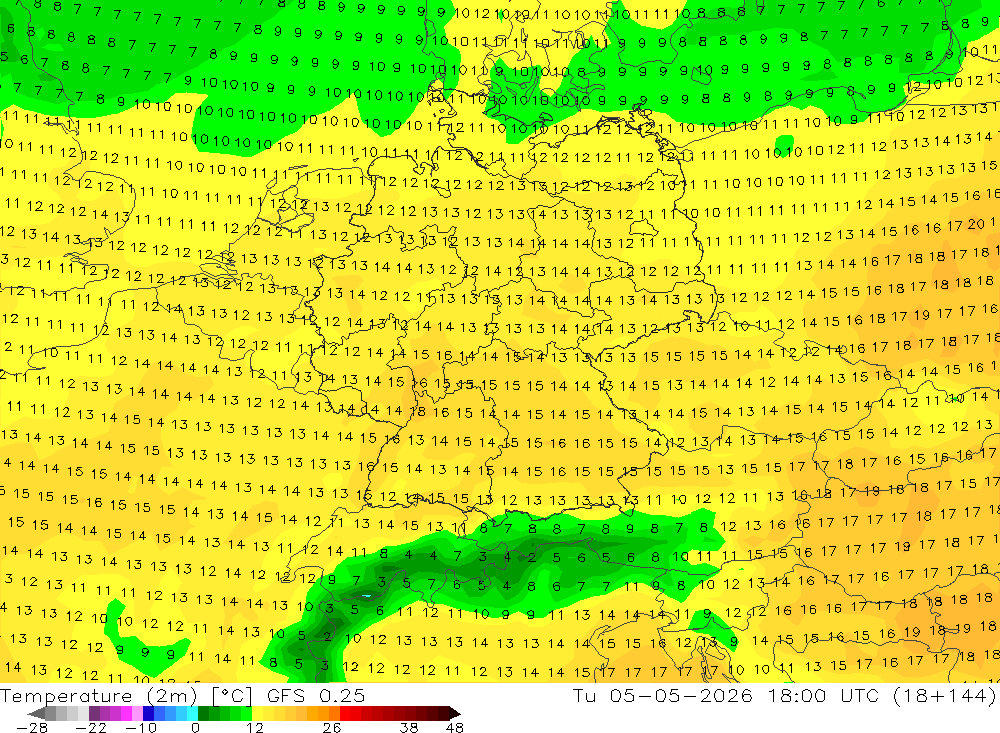
Task: Click the '-22' legend label
Action: click(91, 727)
